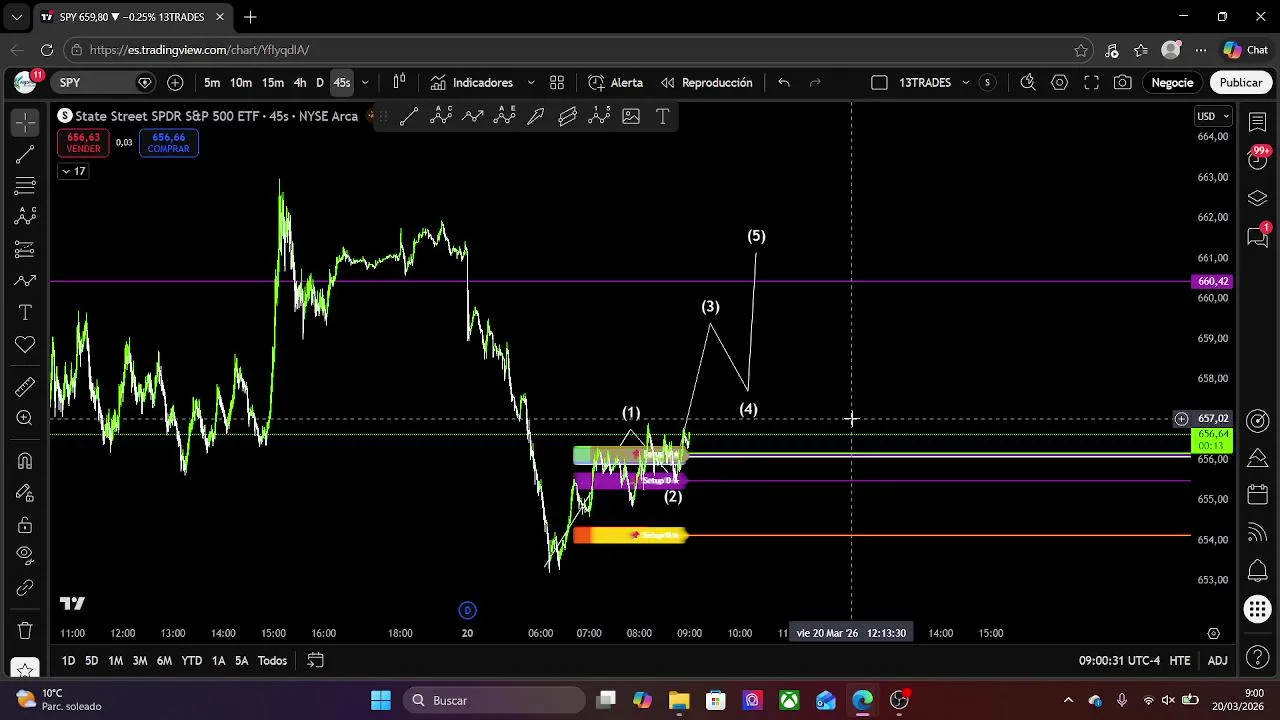Viewport: 1280px width, 720px height.
Task: Toggle hide all drawings eye icon
Action: pyautogui.click(x=25, y=555)
